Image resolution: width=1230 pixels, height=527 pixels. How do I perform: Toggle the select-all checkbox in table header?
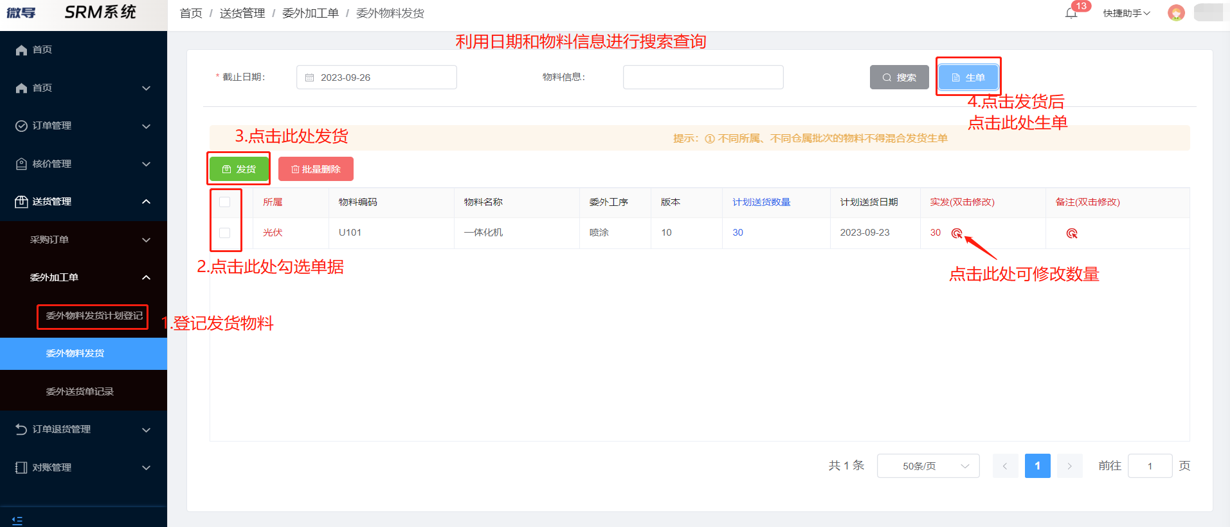click(225, 202)
